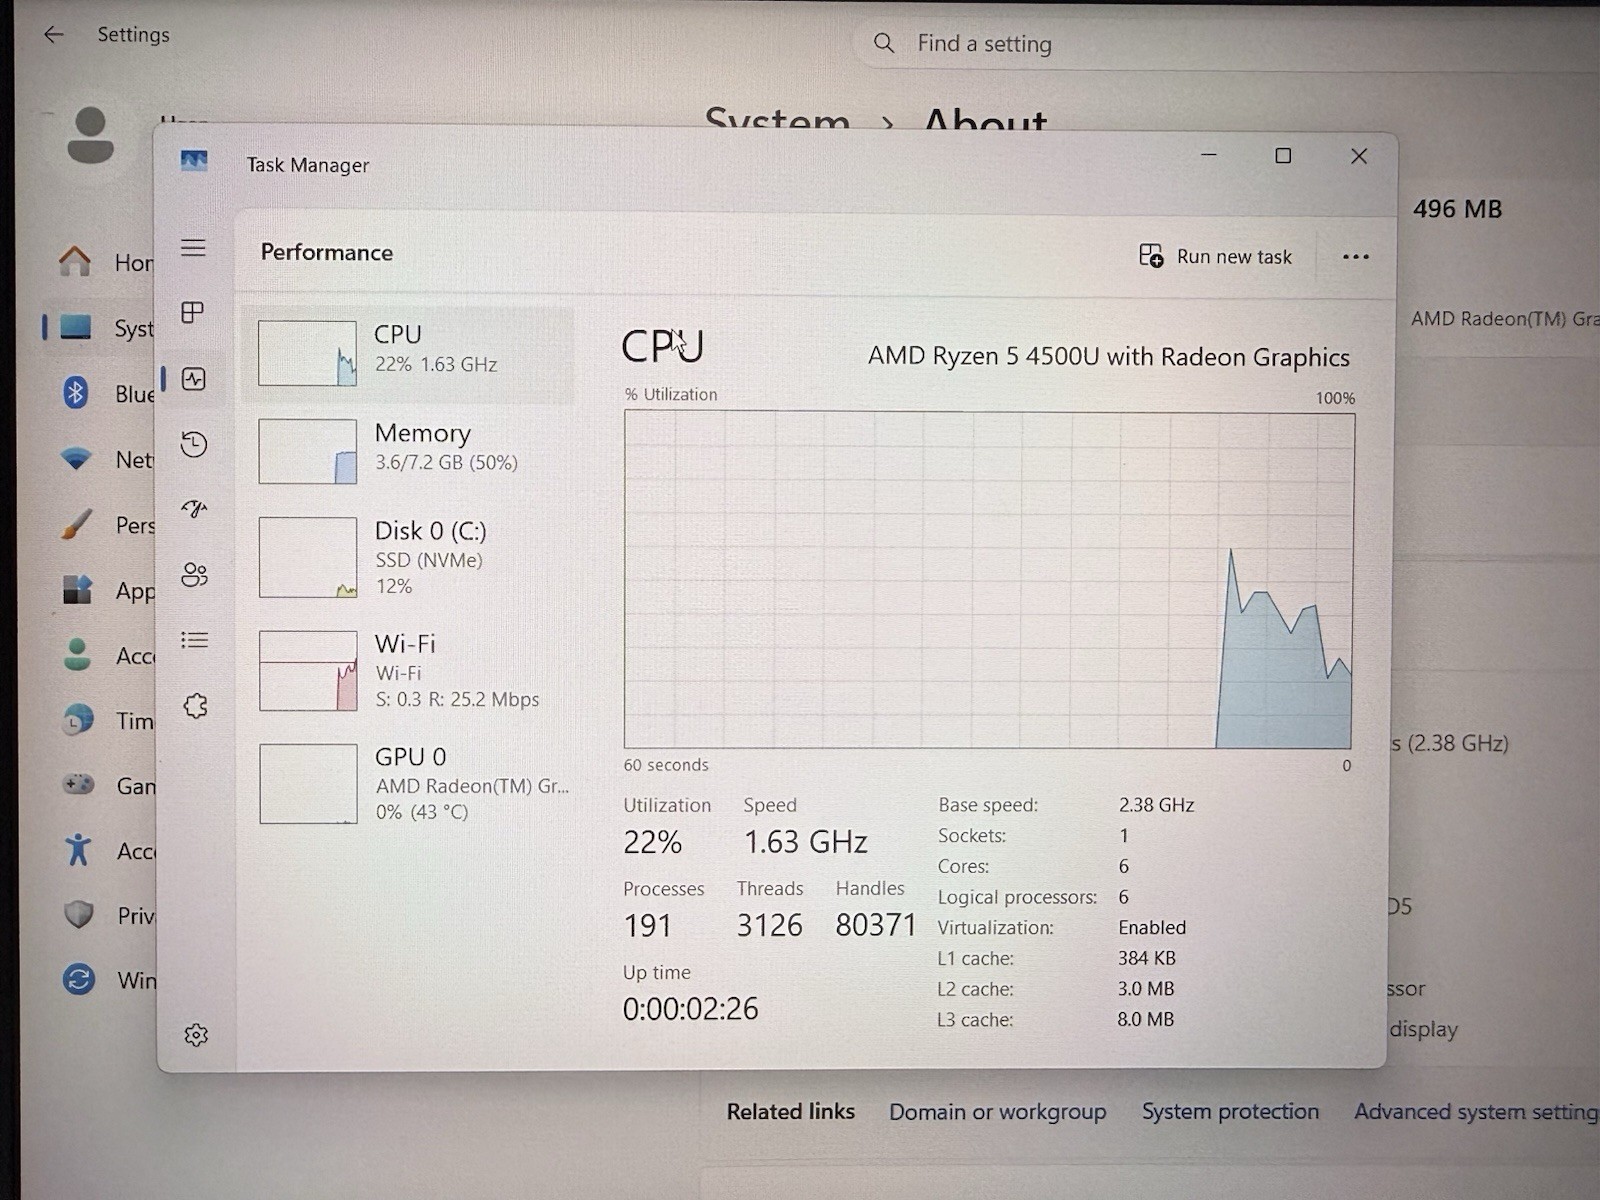This screenshot has width=1600, height=1200.
Task: Click the Task Manager app icon in title bar
Action: pos(194,161)
